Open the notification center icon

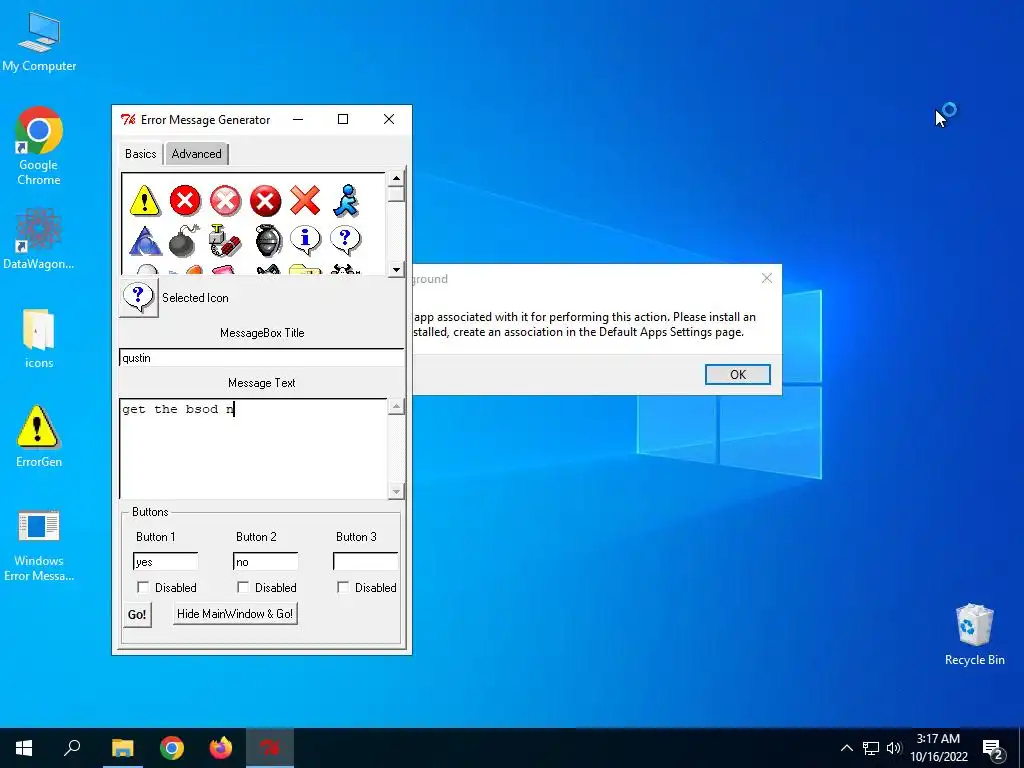click(x=992, y=748)
